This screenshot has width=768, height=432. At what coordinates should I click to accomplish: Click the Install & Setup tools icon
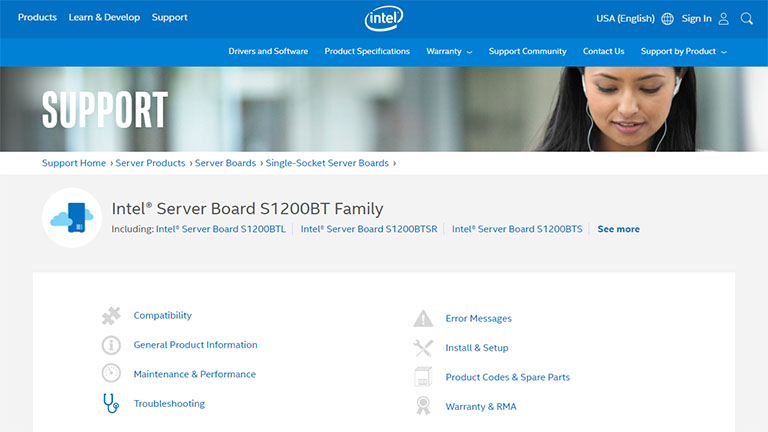[x=423, y=348]
